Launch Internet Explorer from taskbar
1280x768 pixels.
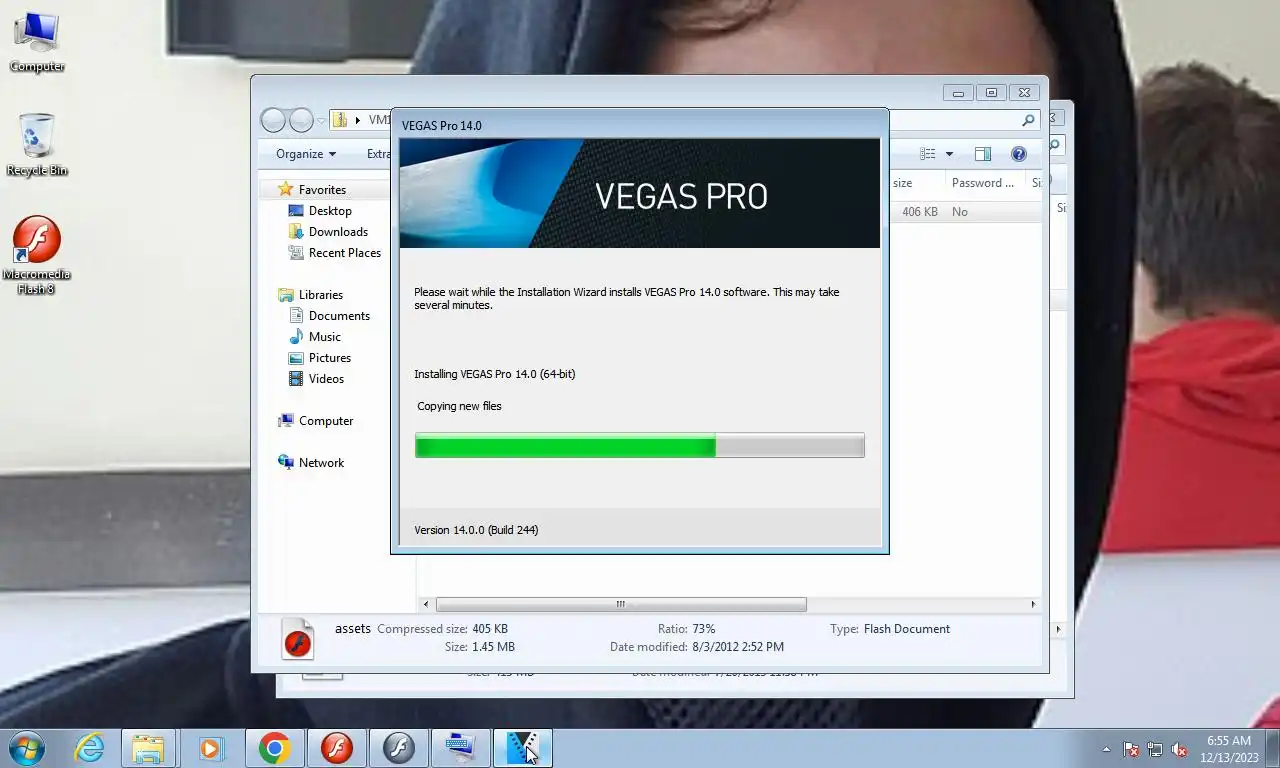(x=89, y=748)
